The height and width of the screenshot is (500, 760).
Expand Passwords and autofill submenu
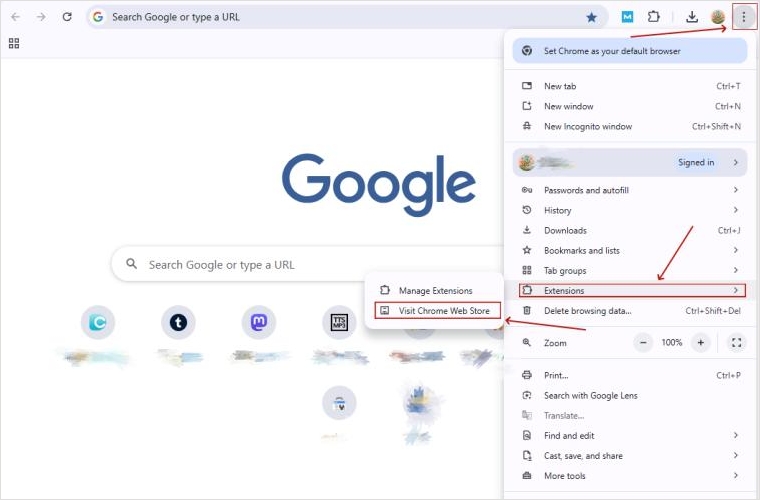(630, 190)
